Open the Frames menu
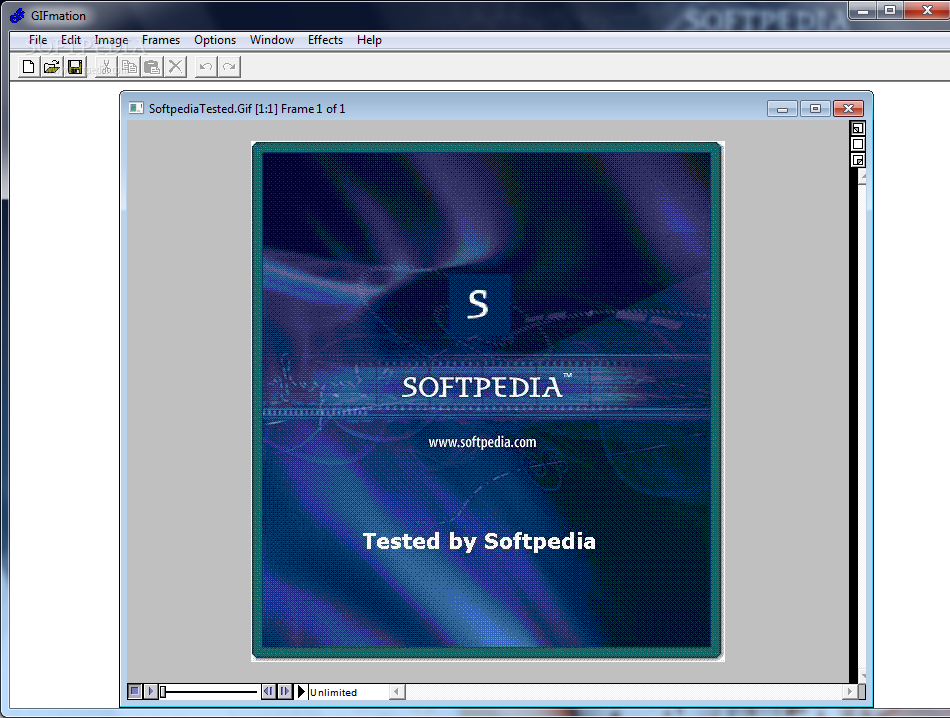The image size is (950, 718). point(161,40)
